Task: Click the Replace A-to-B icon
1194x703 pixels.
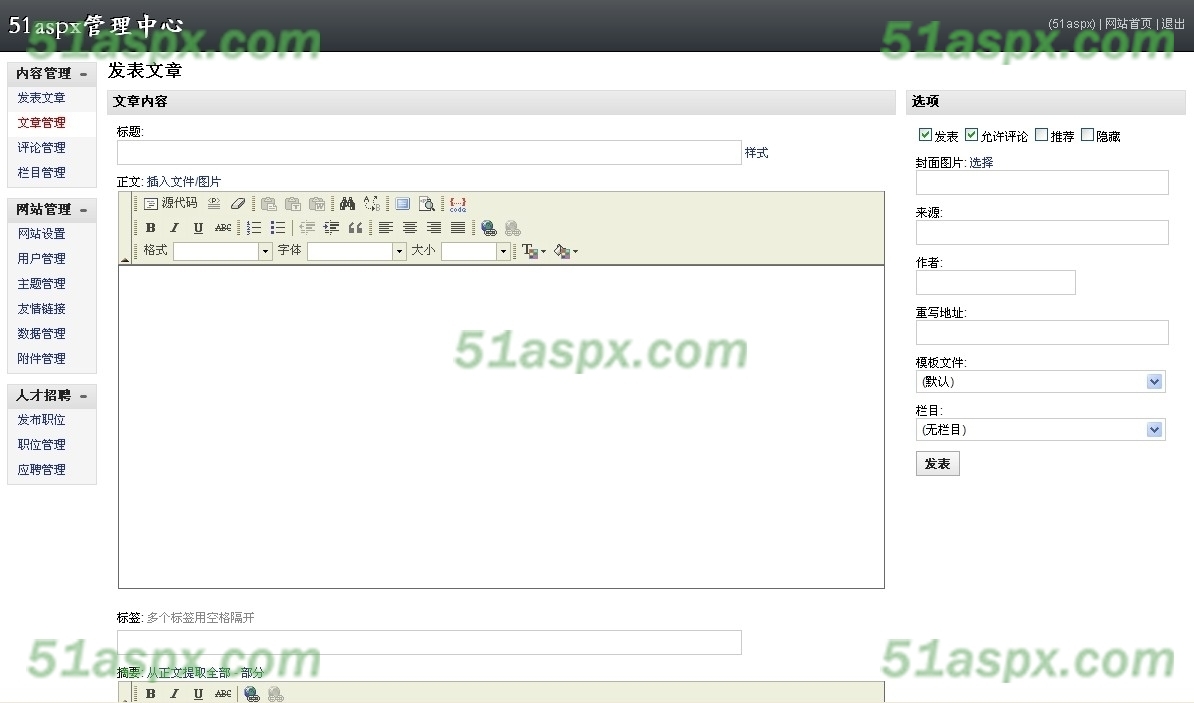Action: [372, 203]
